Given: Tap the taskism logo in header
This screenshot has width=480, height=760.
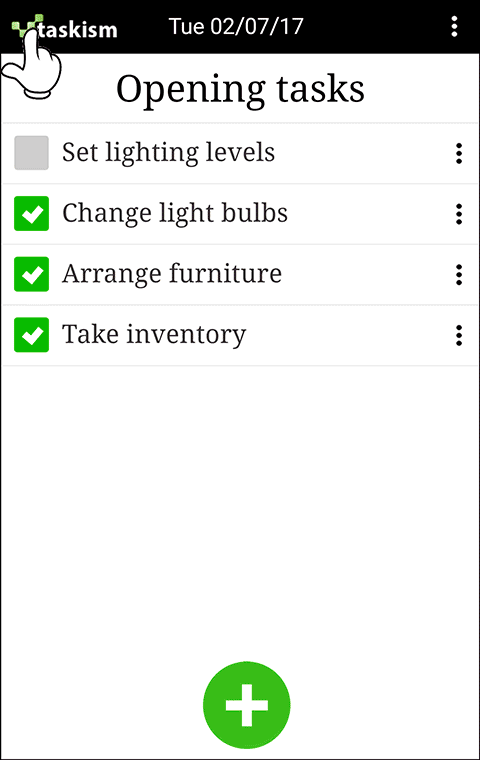Looking at the screenshot, I should (64, 27).
